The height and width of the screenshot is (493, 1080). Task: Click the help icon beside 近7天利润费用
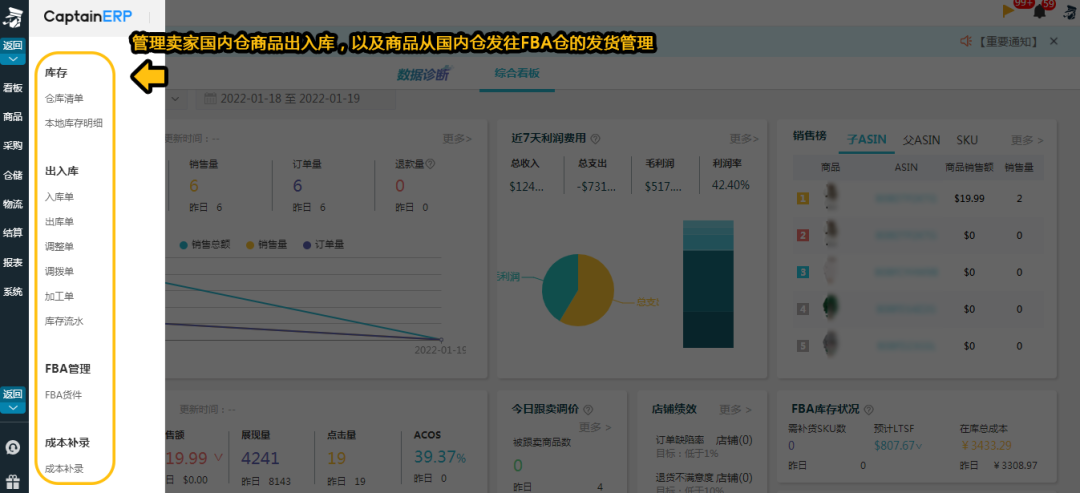point(595,138)
